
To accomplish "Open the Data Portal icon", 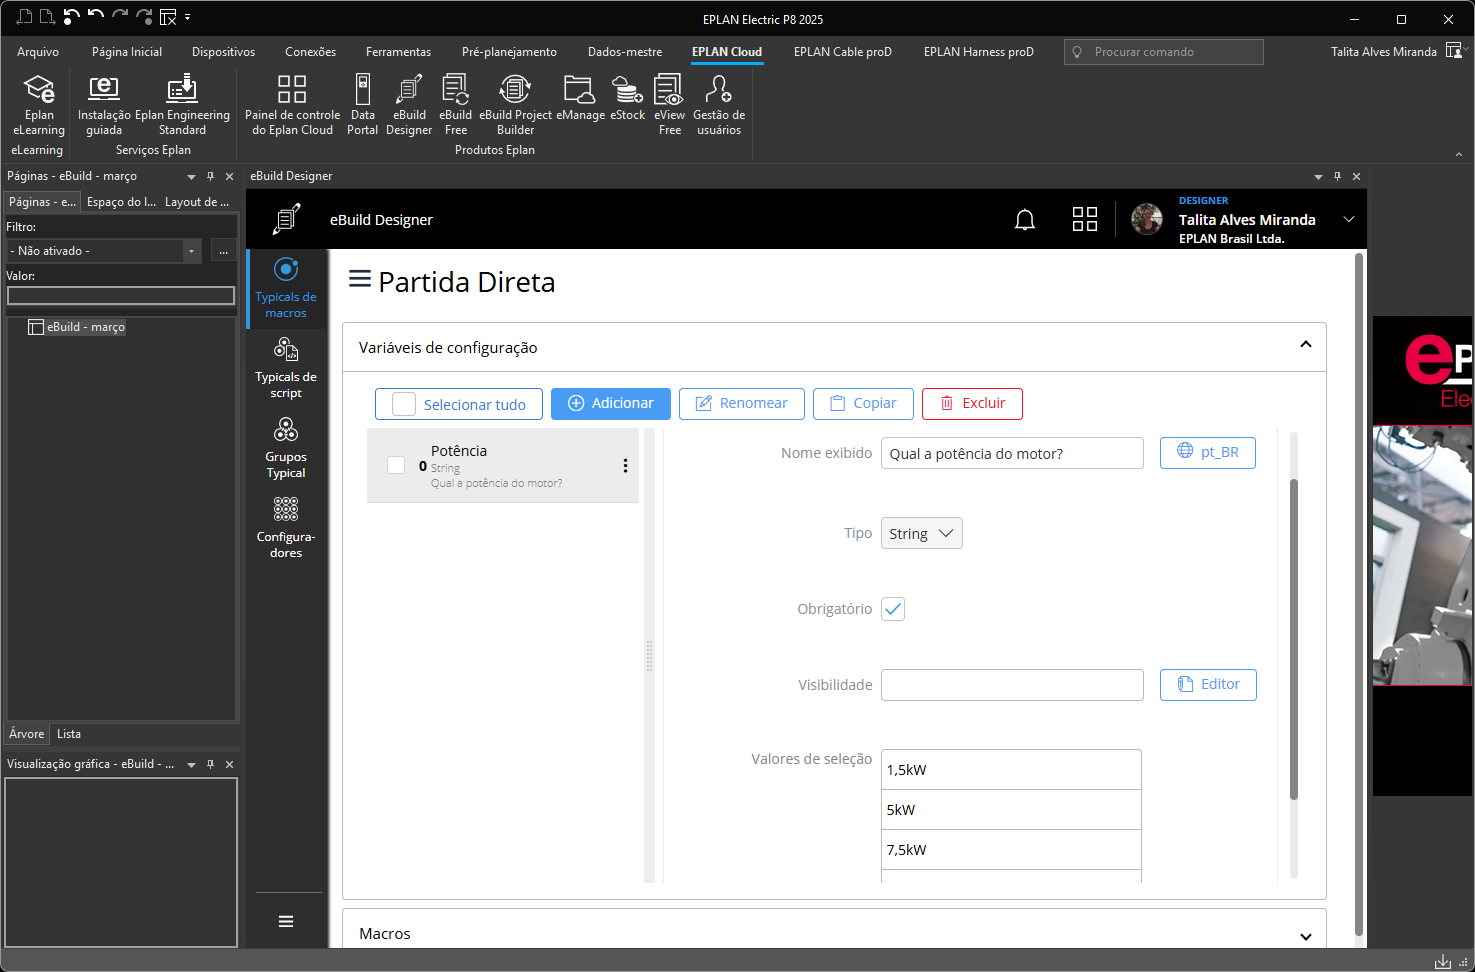I will tap(362, 100).
